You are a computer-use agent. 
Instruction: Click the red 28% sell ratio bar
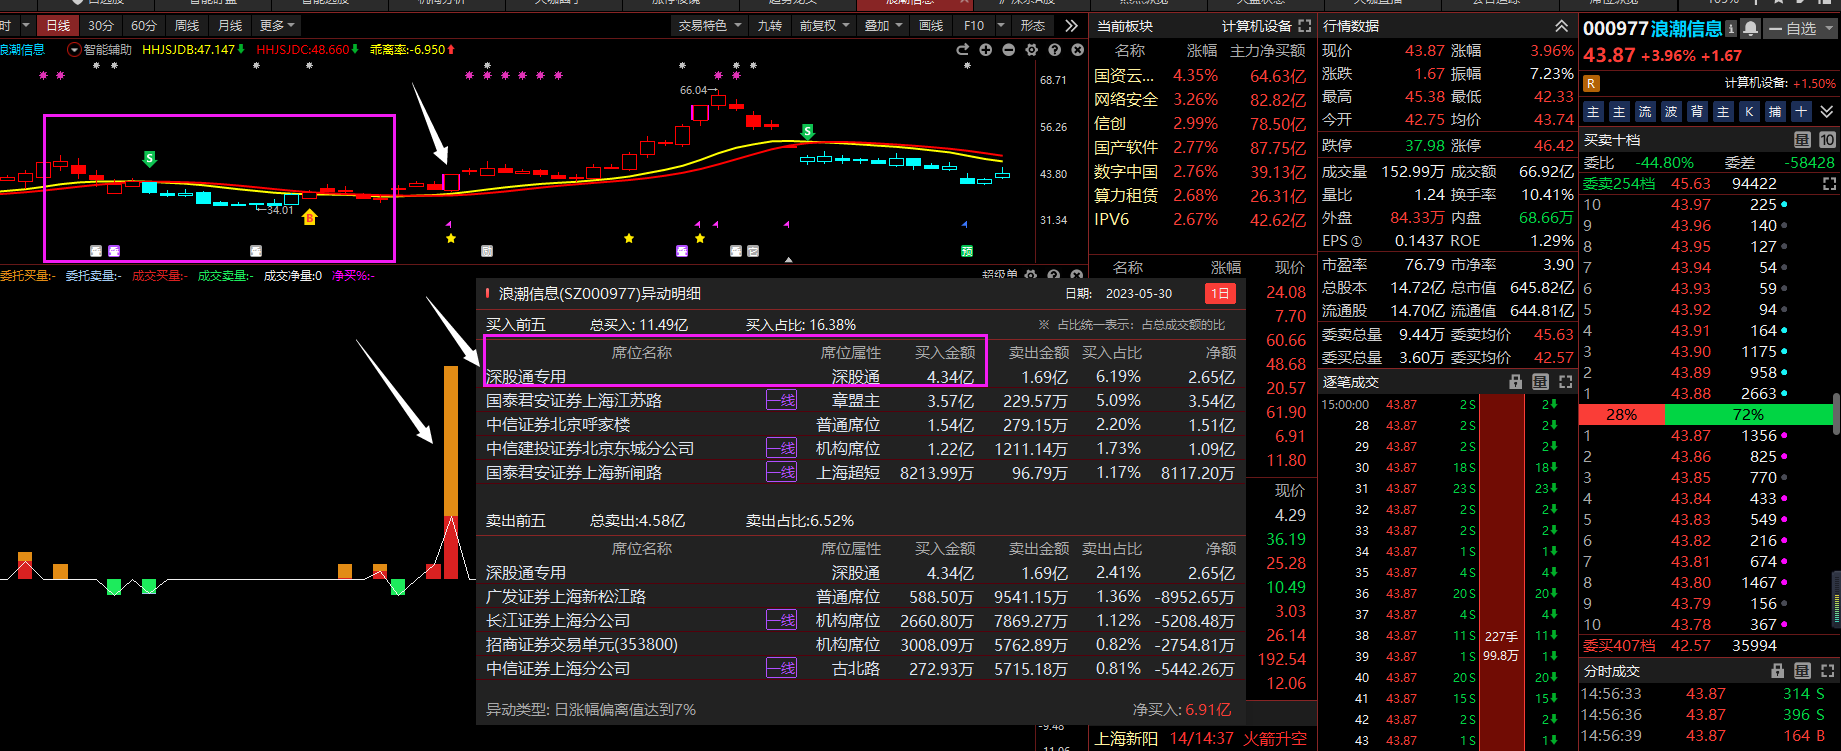click(x=1621, y=414)
